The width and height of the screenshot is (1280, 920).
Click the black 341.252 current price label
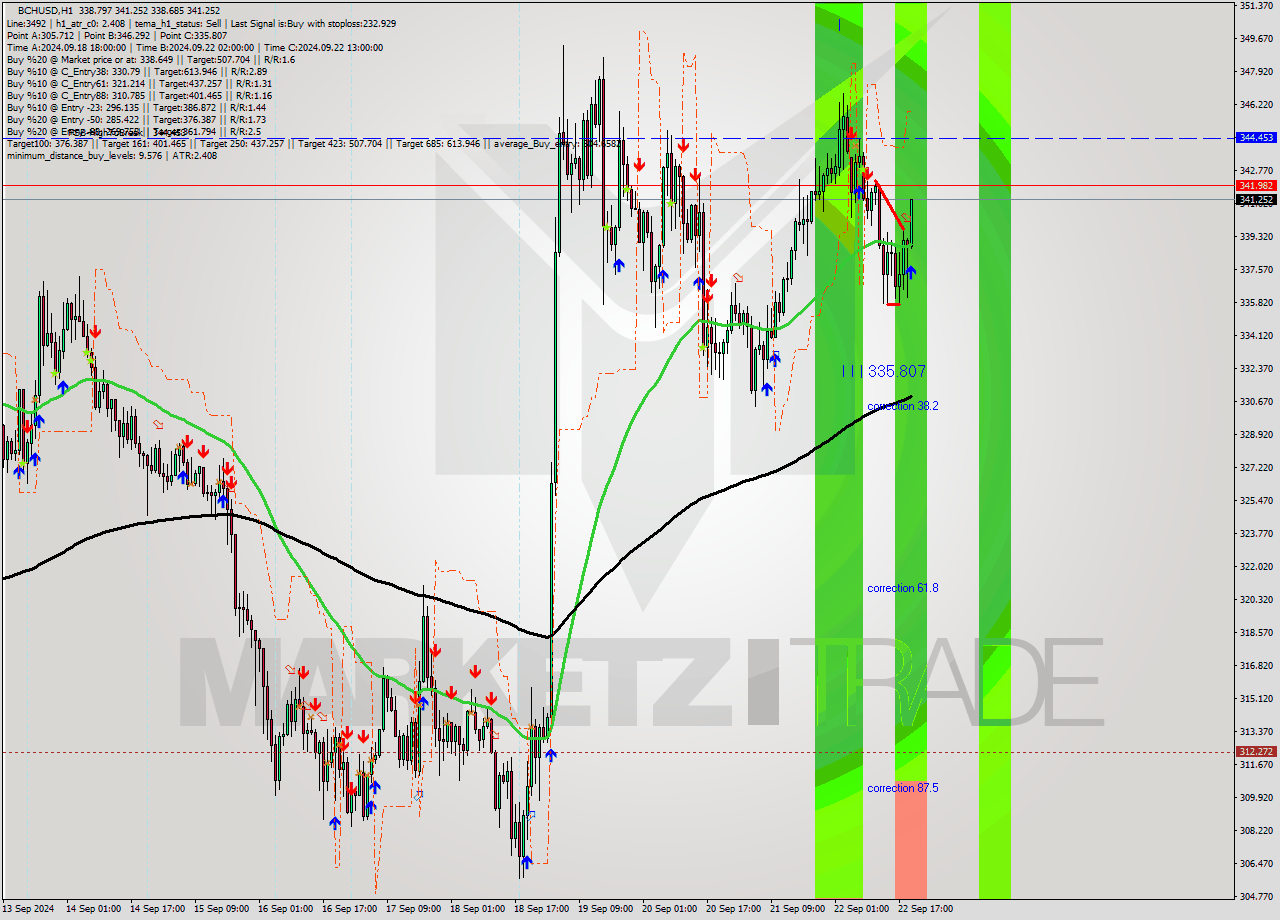(x=1256, y=200)
